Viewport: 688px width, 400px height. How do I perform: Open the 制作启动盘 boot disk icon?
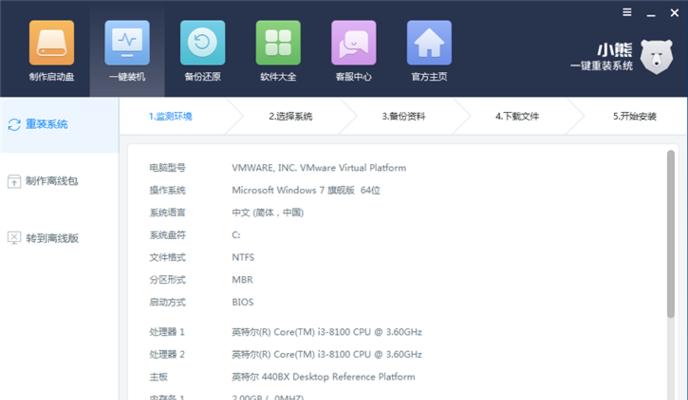[x=51, y=43]
